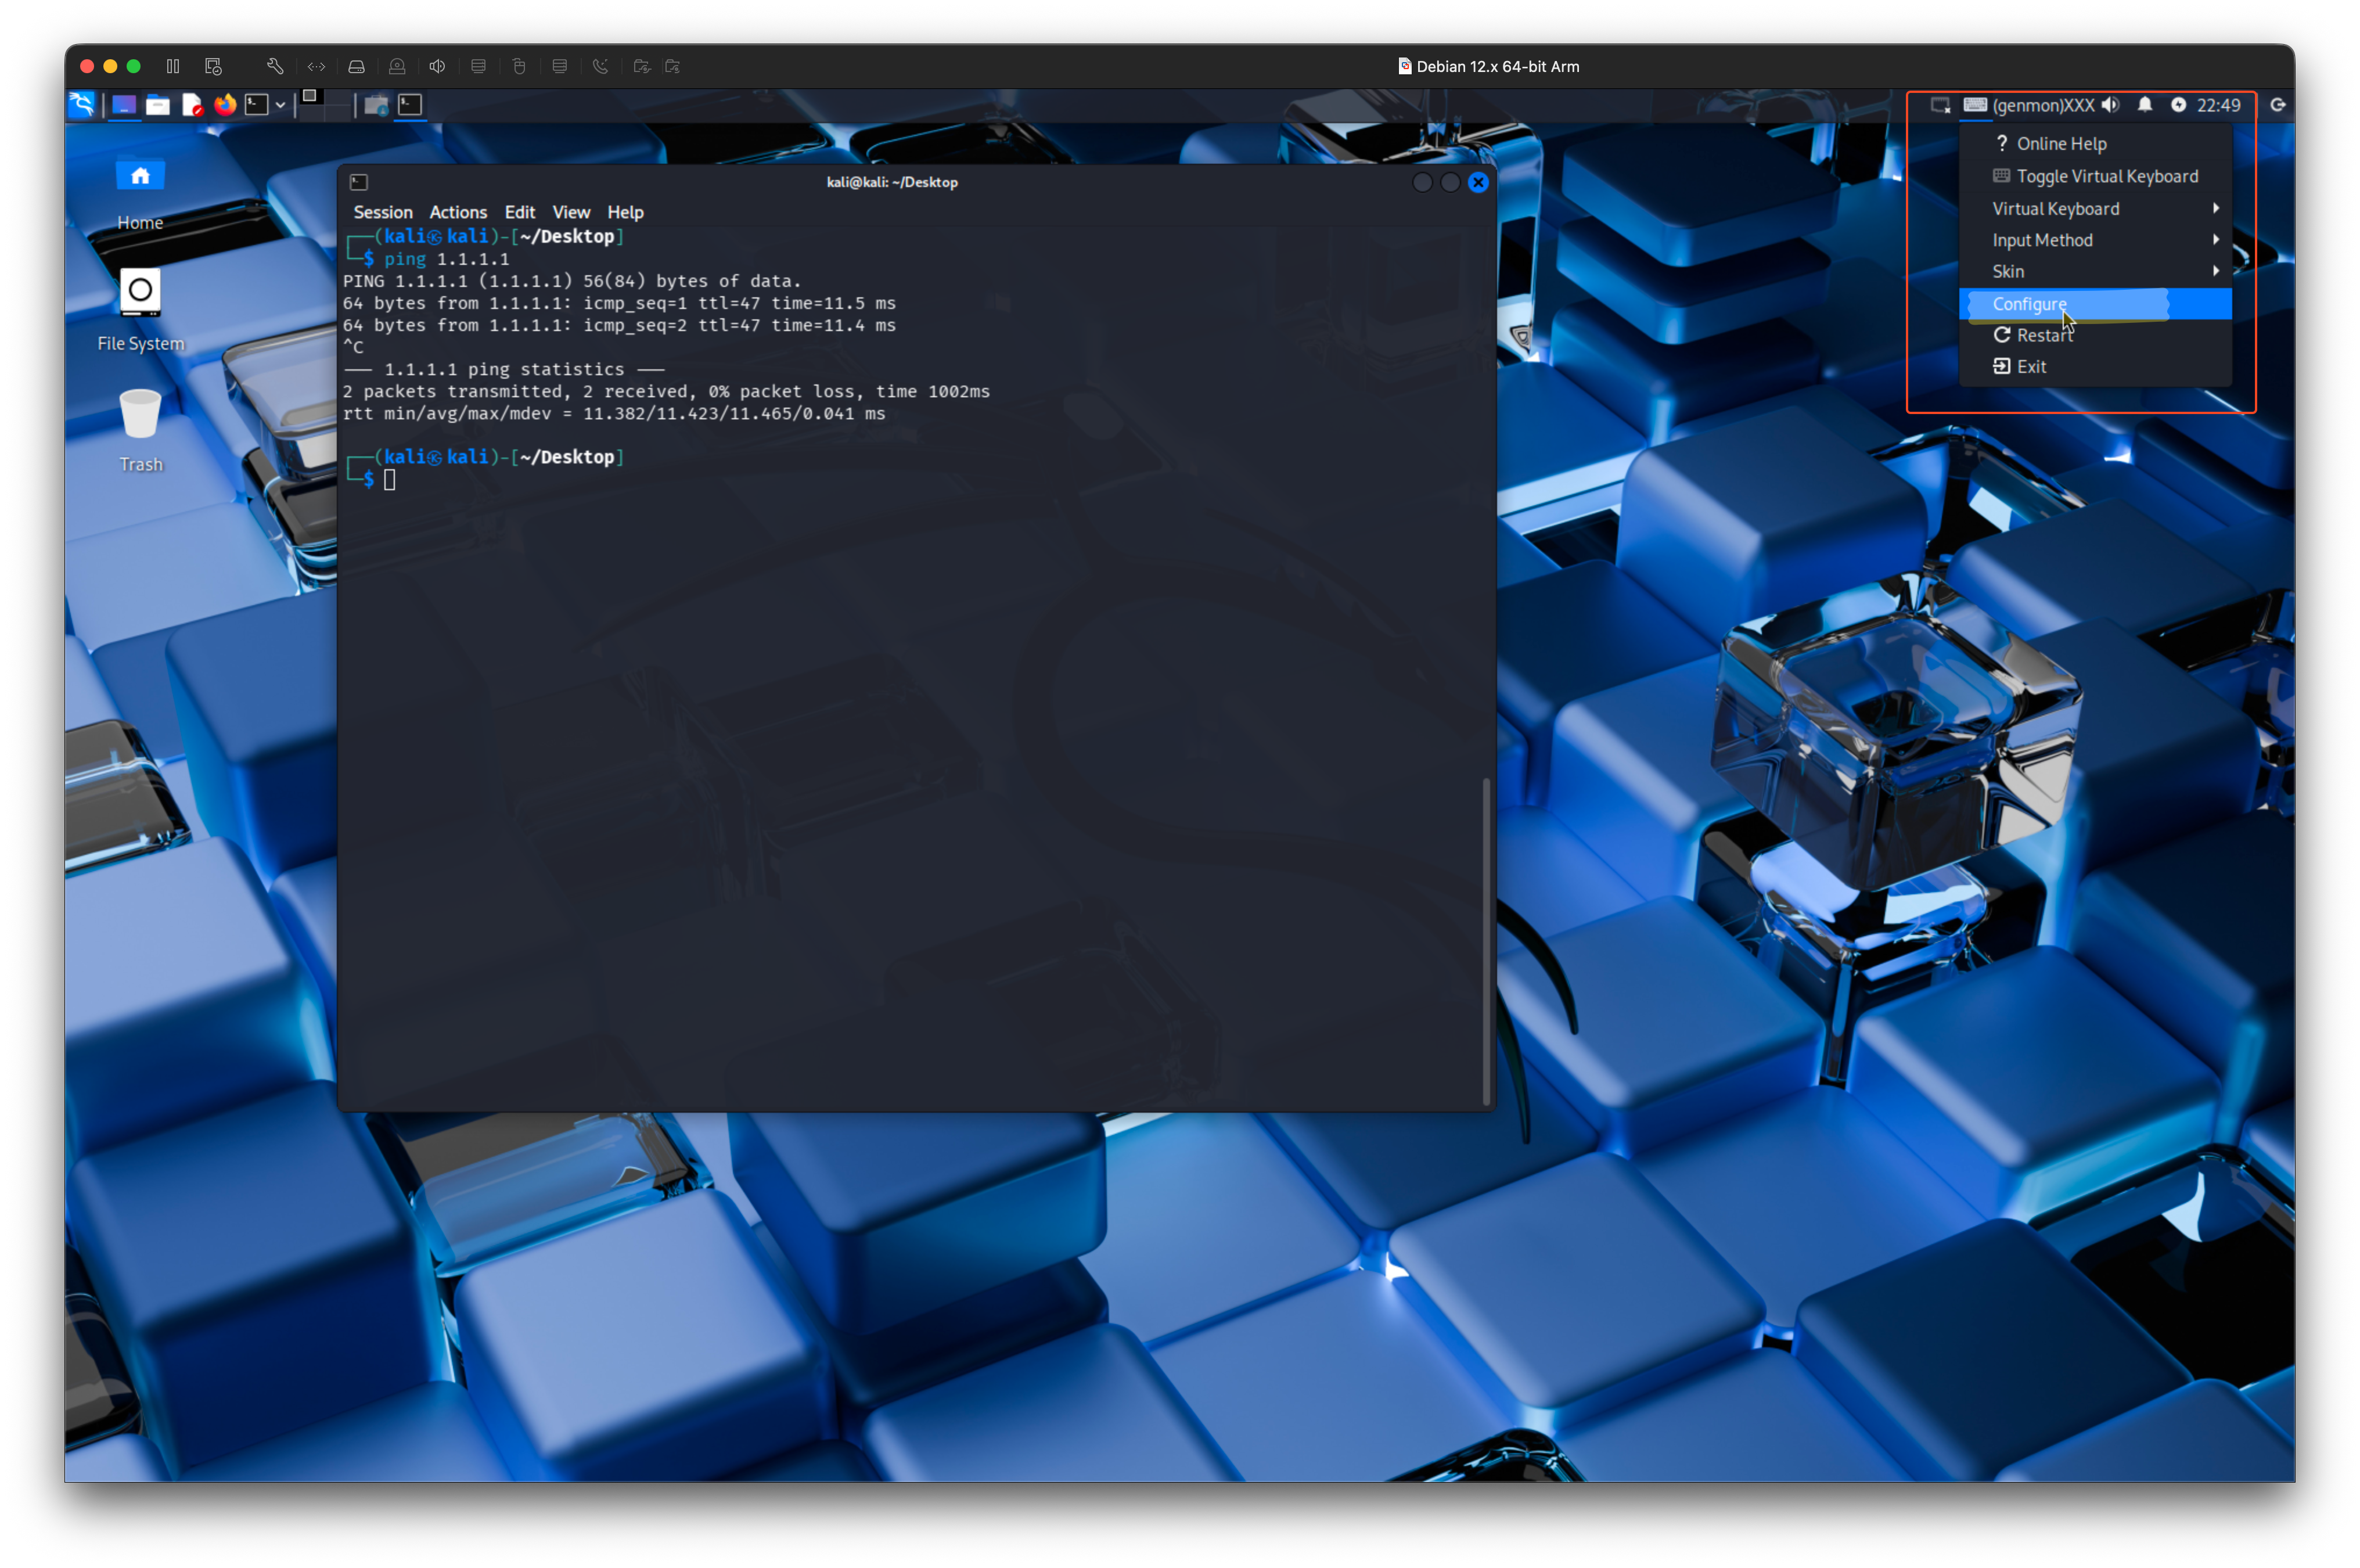This screenshot has width=2360, height=1568.
Task: Expand the Input Method submenu
Action: pos(2095,240)
